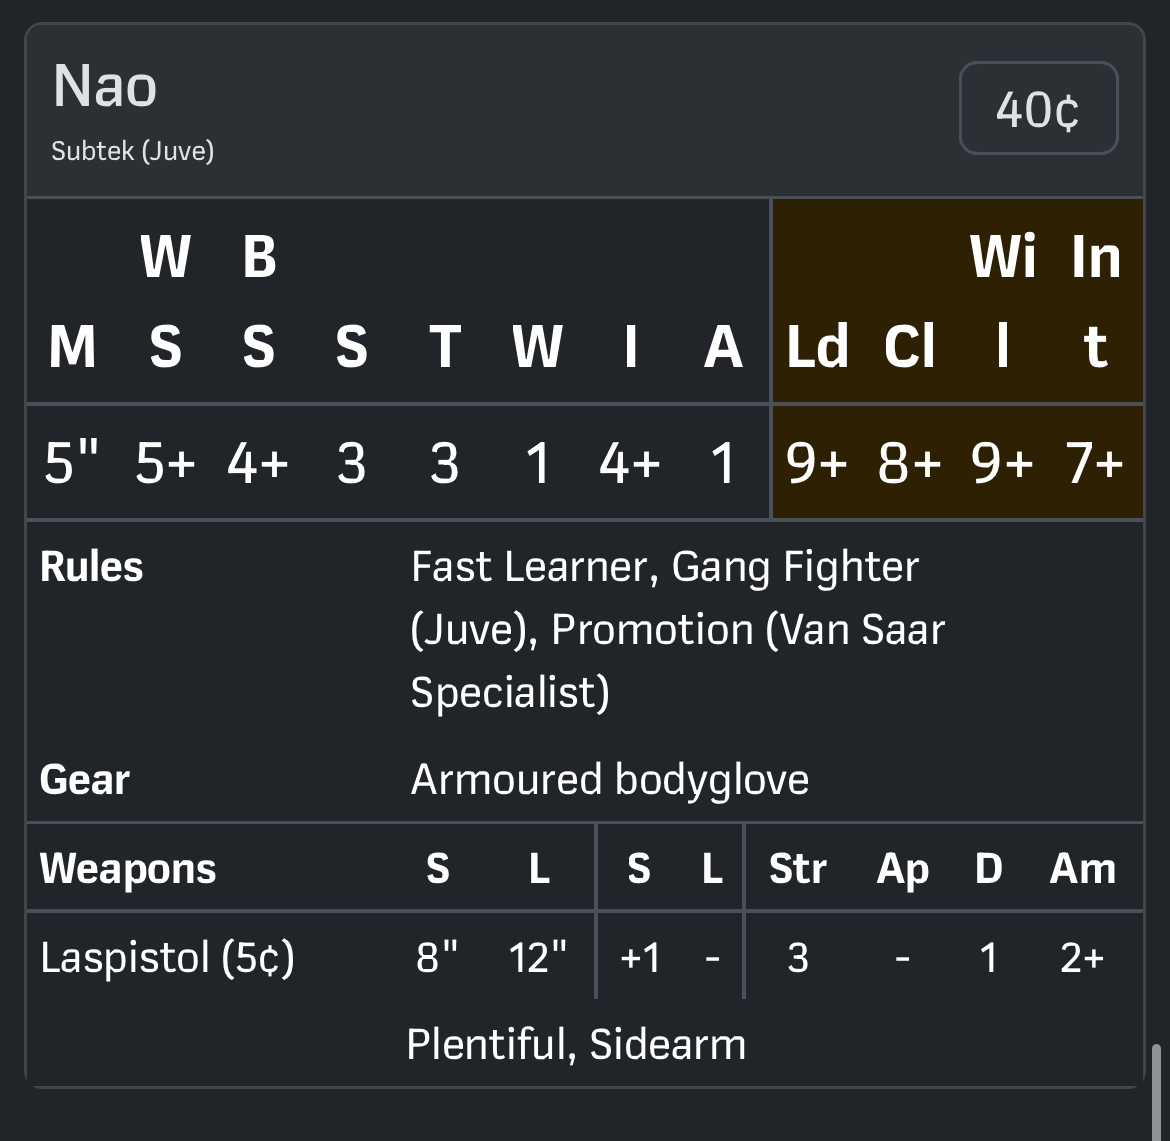The height and width of the screenshot is (1141, 1170).
Task: Click the Plentiful, Sidearm traits line
Action: 576,1045
